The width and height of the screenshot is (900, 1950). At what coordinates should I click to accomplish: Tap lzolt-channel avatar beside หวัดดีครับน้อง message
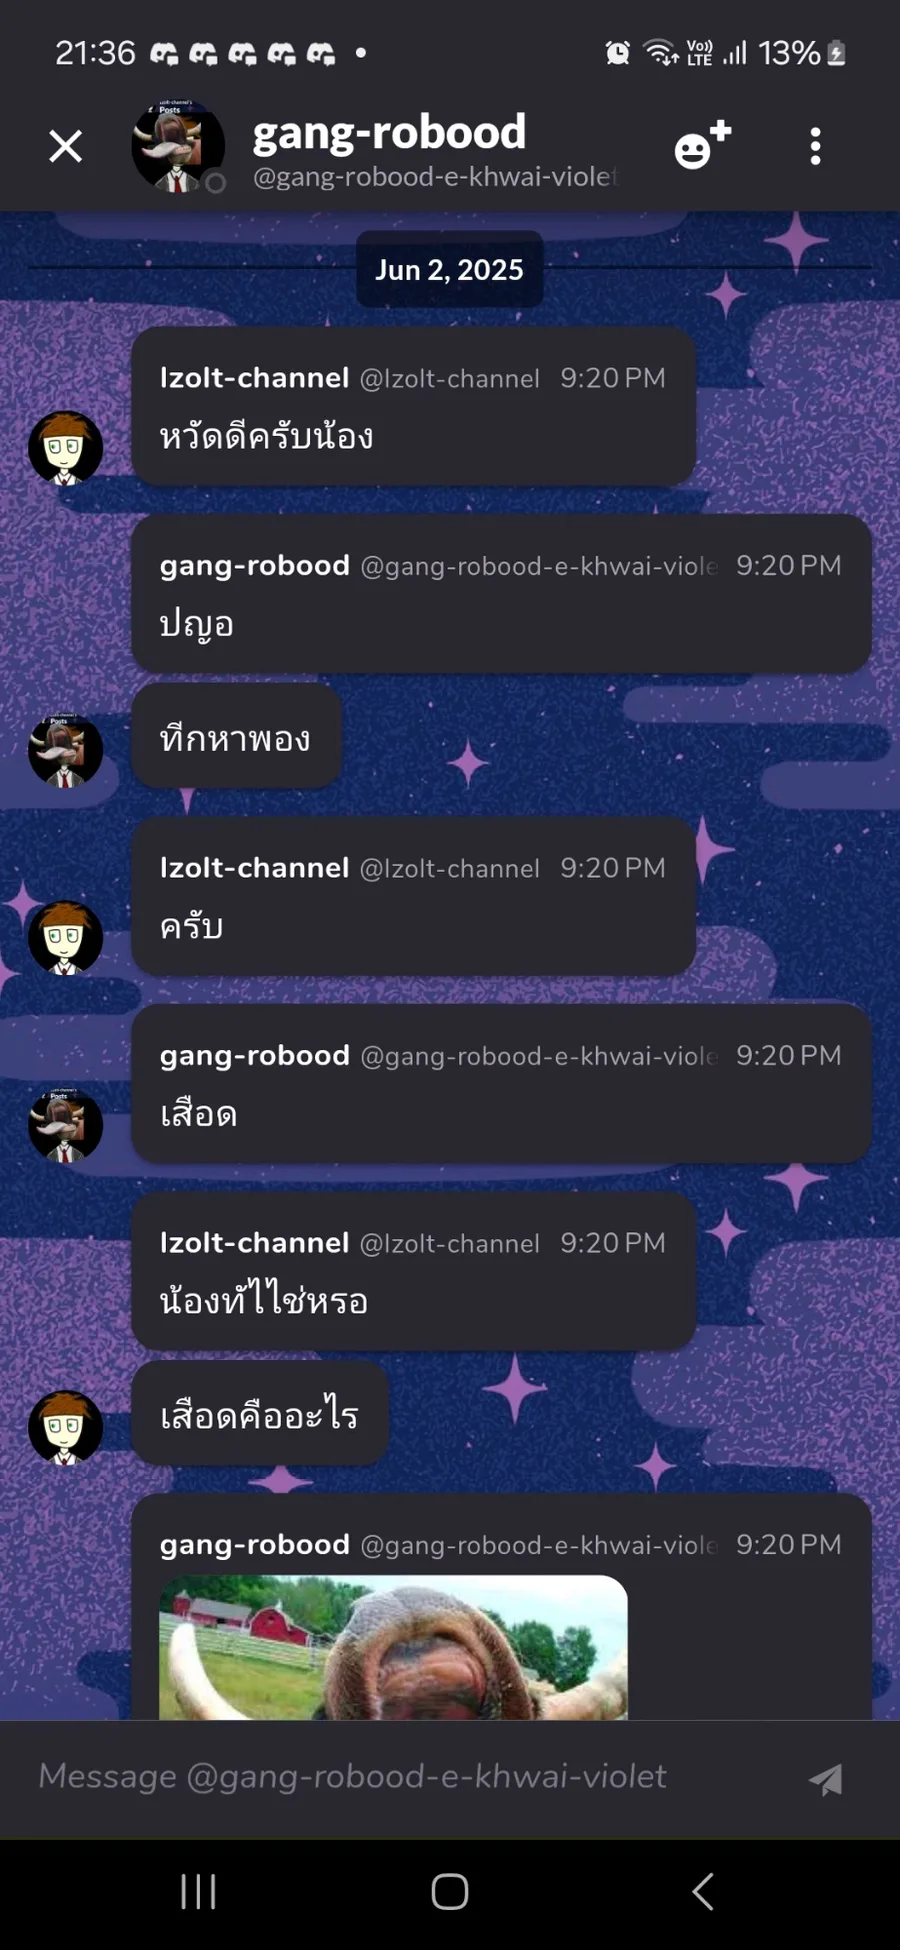point(65,448)
